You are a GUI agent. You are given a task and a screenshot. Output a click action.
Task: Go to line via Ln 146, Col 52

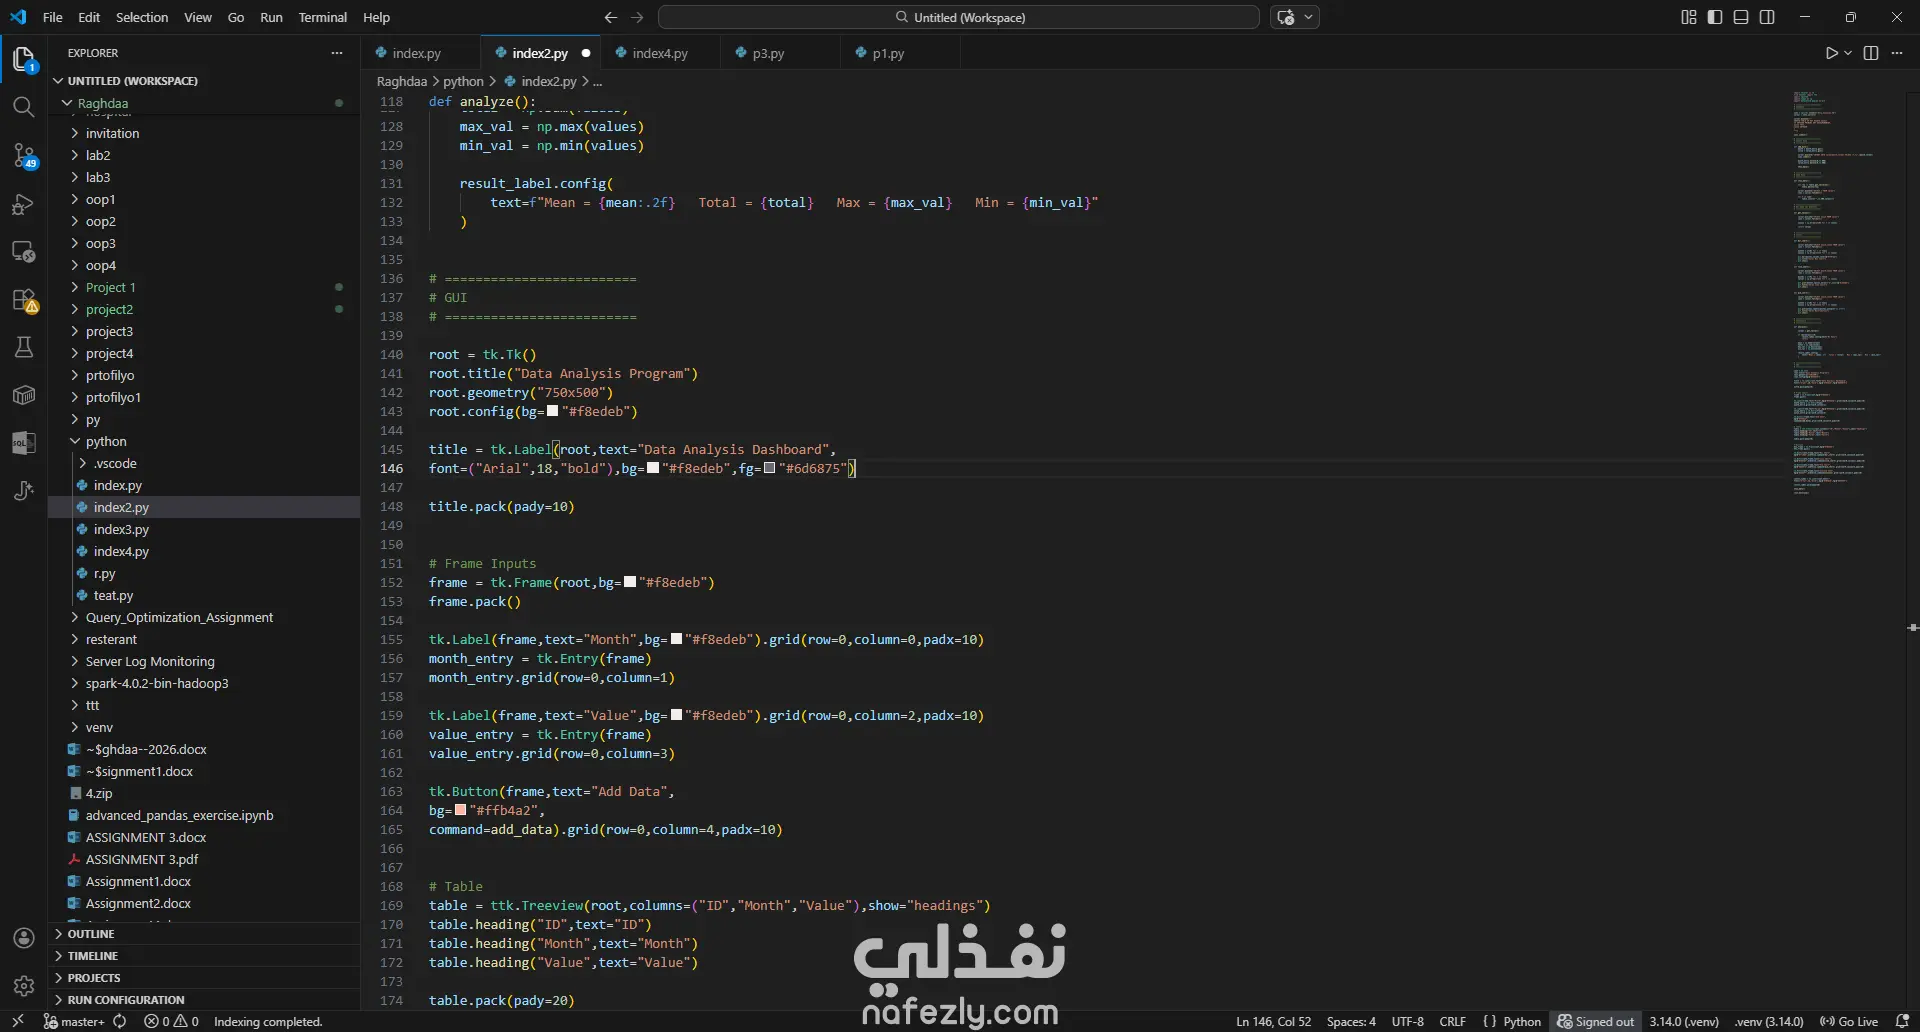click(x=1273, y=1021)
